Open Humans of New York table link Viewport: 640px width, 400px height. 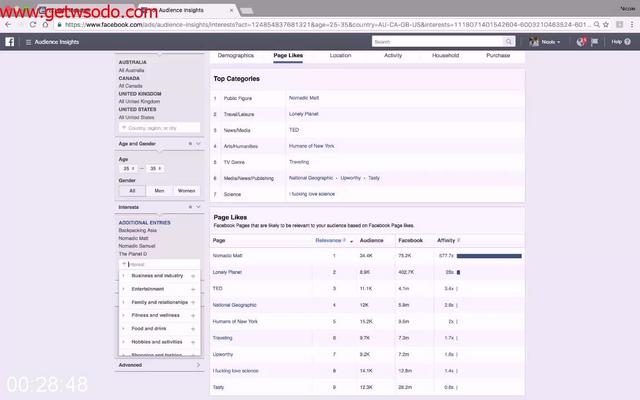coord(235,322)
